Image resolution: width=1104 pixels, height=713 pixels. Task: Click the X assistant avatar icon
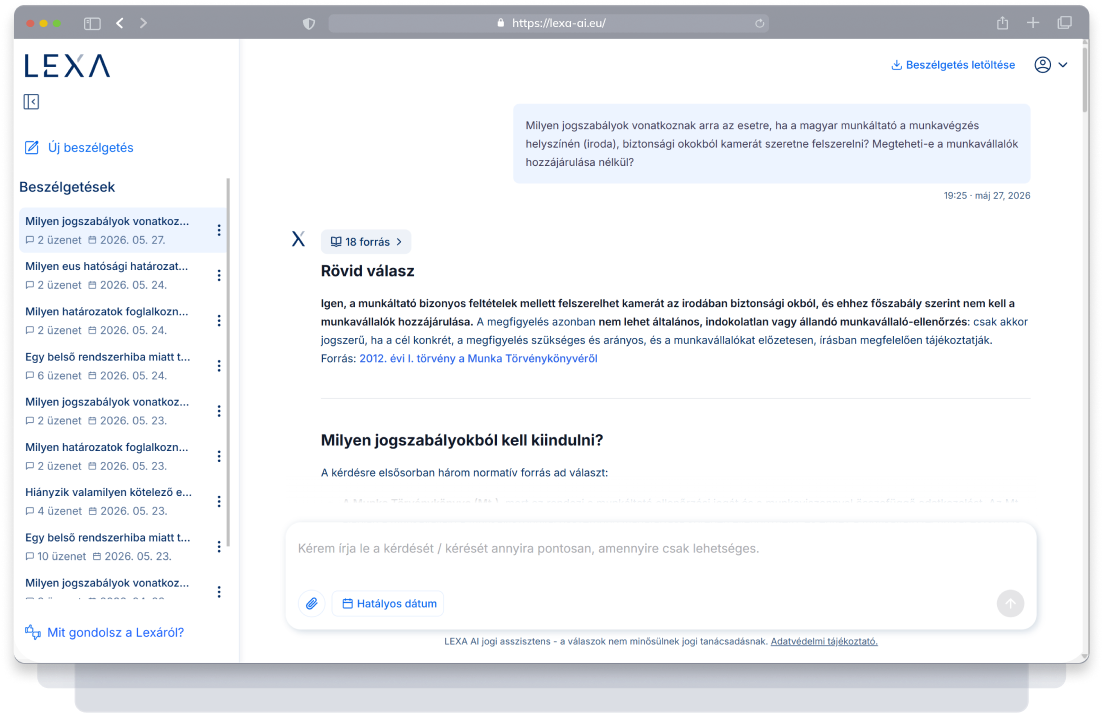pyautogui.click(x=299, y=239)
